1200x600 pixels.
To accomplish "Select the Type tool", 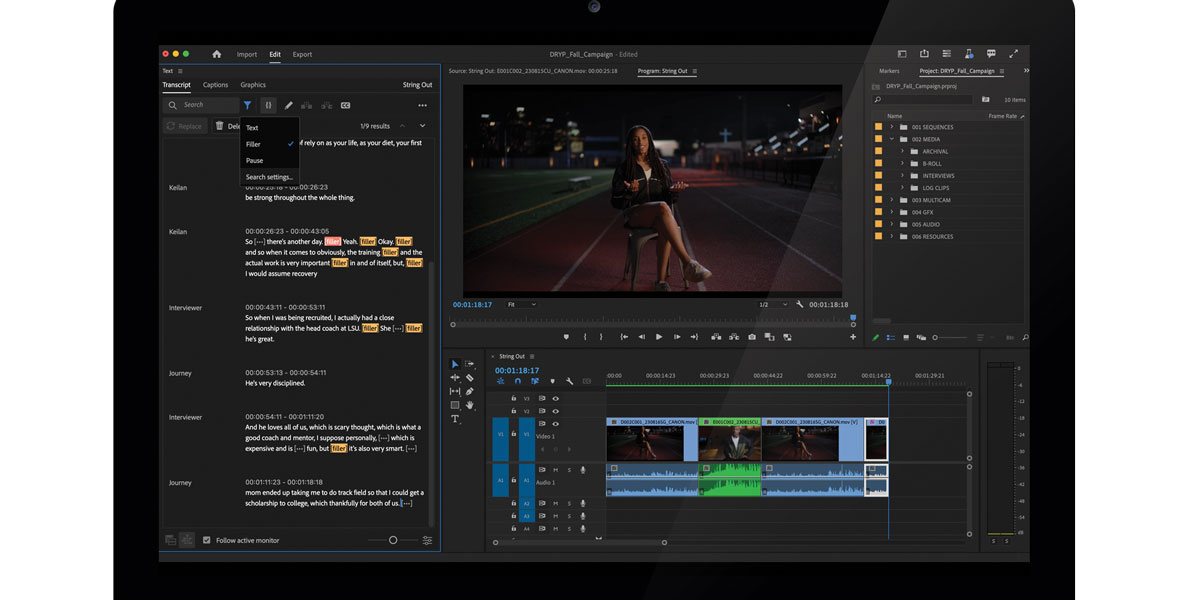I will click(455, 419).
